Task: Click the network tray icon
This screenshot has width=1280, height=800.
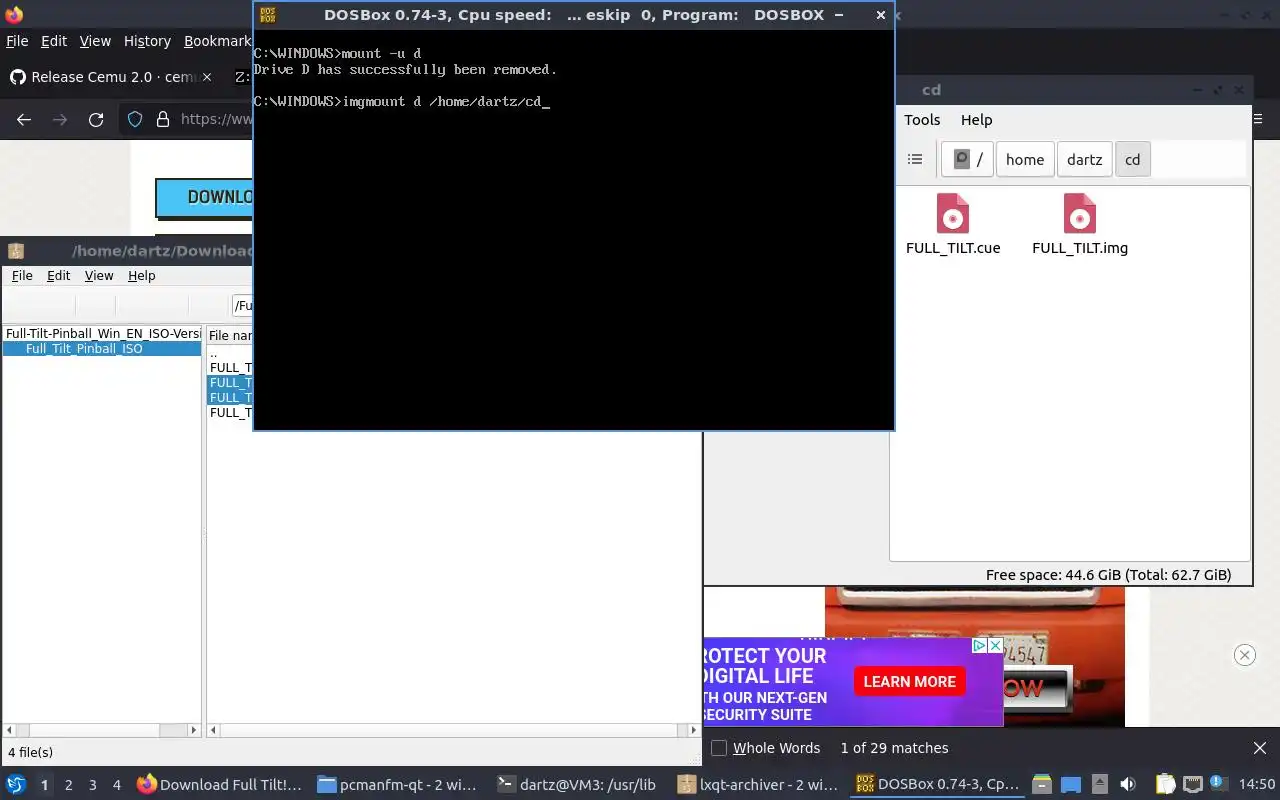Action: tap(1193, 785)
